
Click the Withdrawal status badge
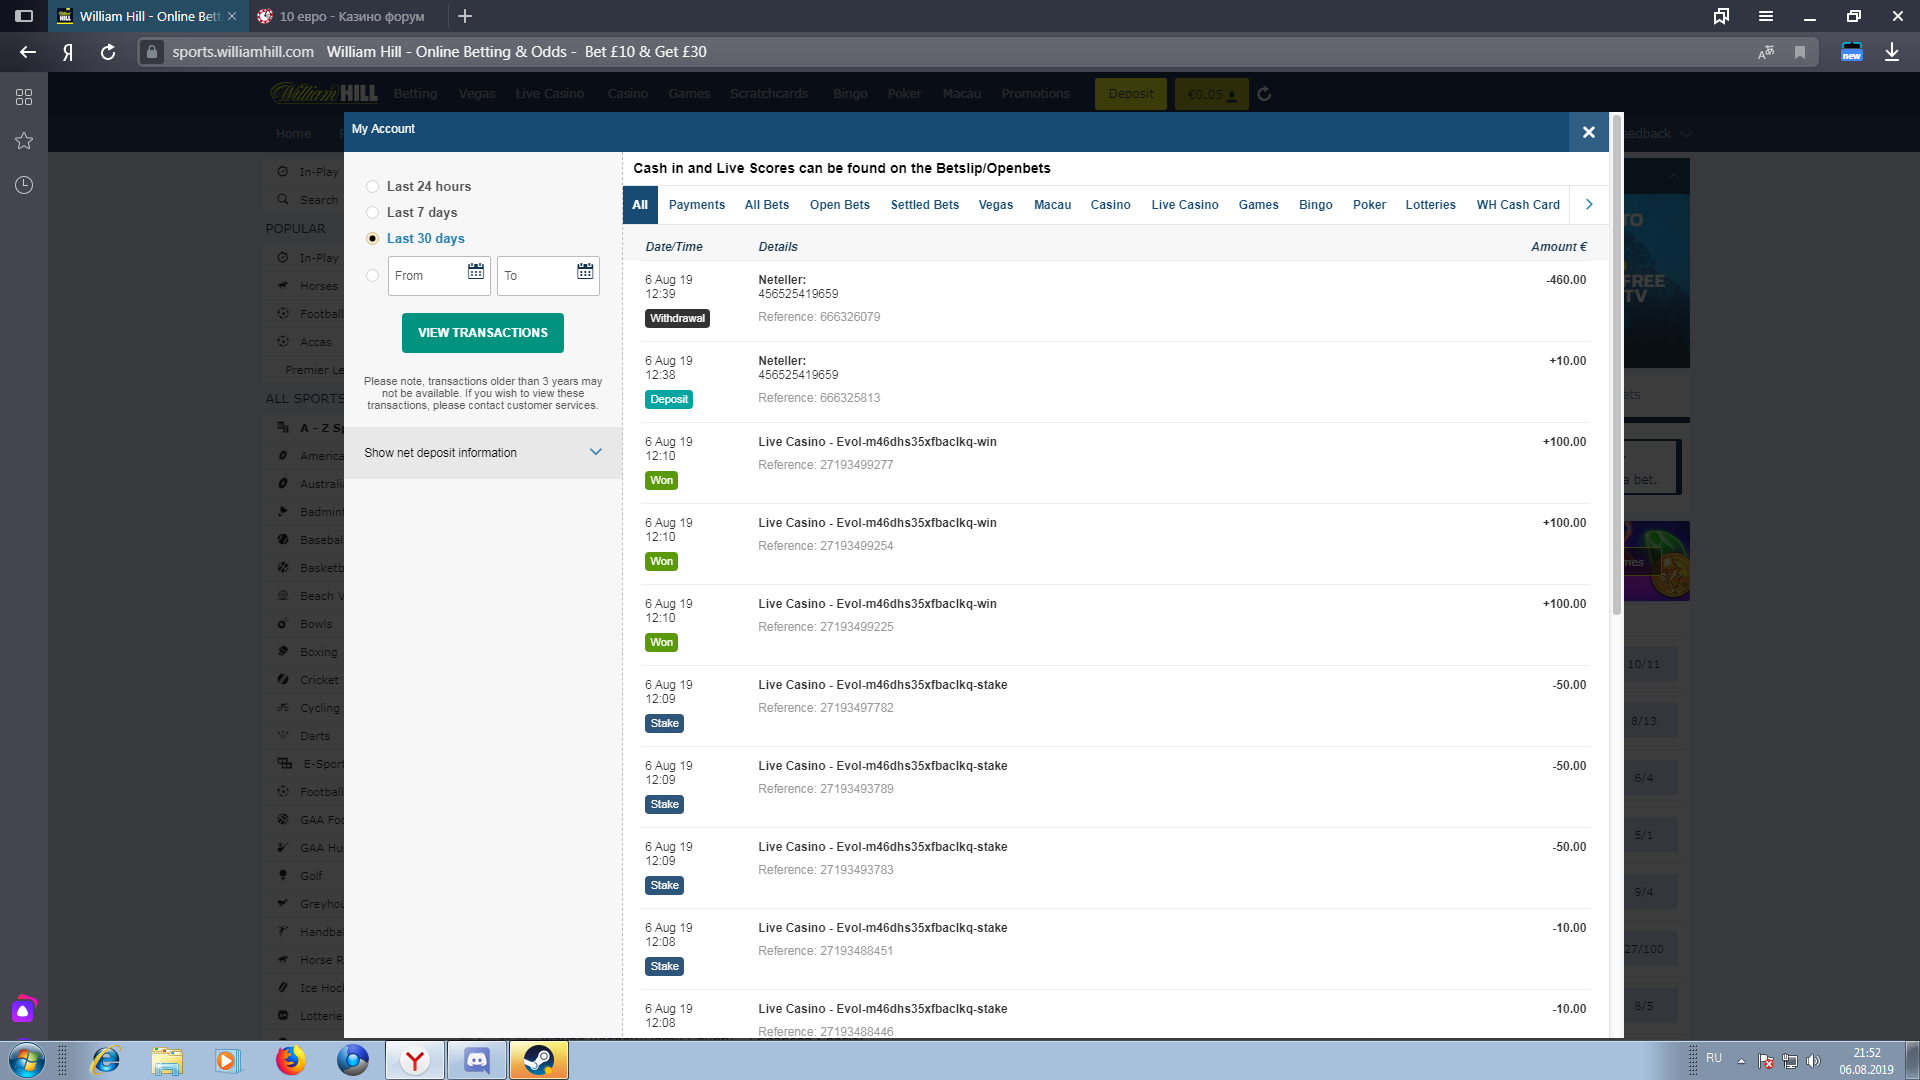click(677, 319)
